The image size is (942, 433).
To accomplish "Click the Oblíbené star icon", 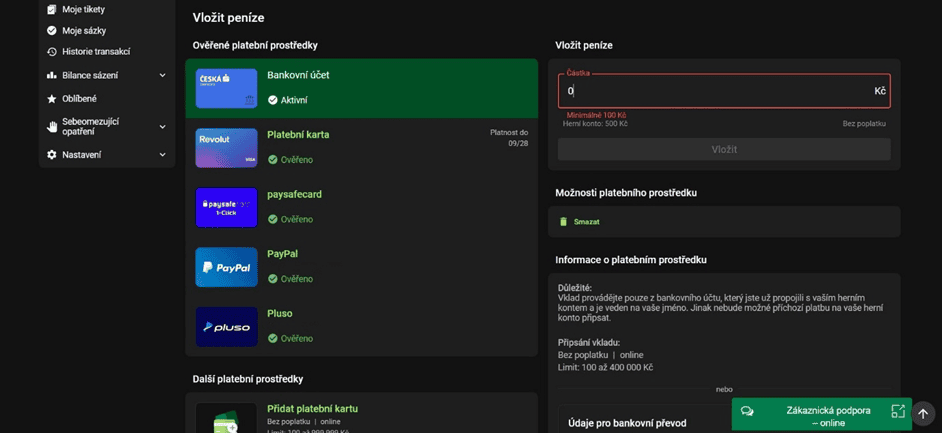I will pos(52,98).
